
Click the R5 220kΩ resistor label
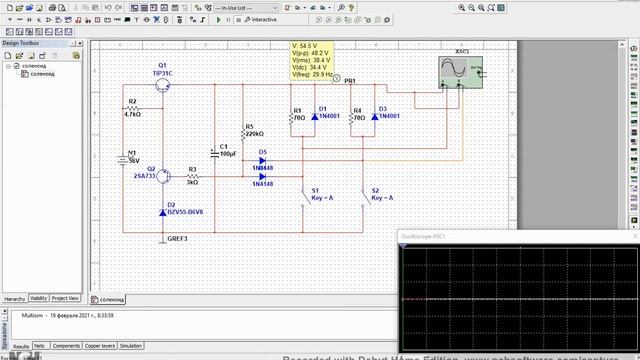pos(254,130)
